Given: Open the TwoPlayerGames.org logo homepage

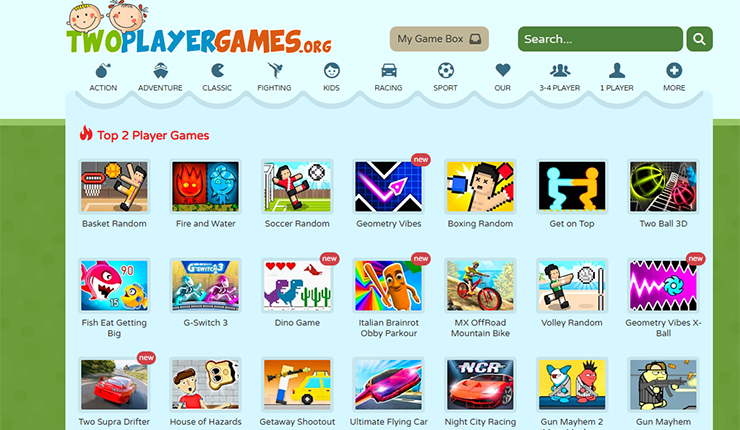Looking at the screenshot, I should coord(199,28).
